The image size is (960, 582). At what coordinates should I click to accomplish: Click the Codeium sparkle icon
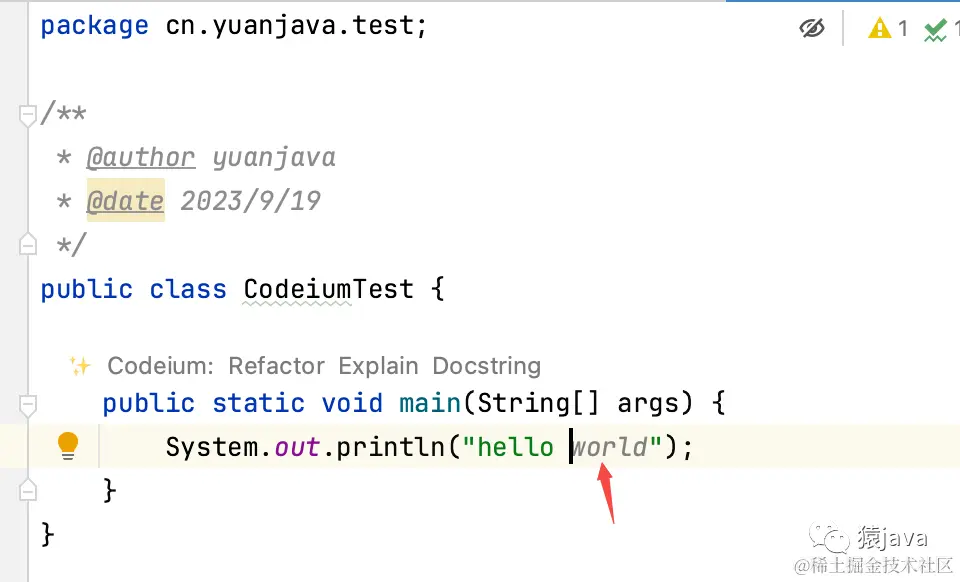[x=80, y=366]
